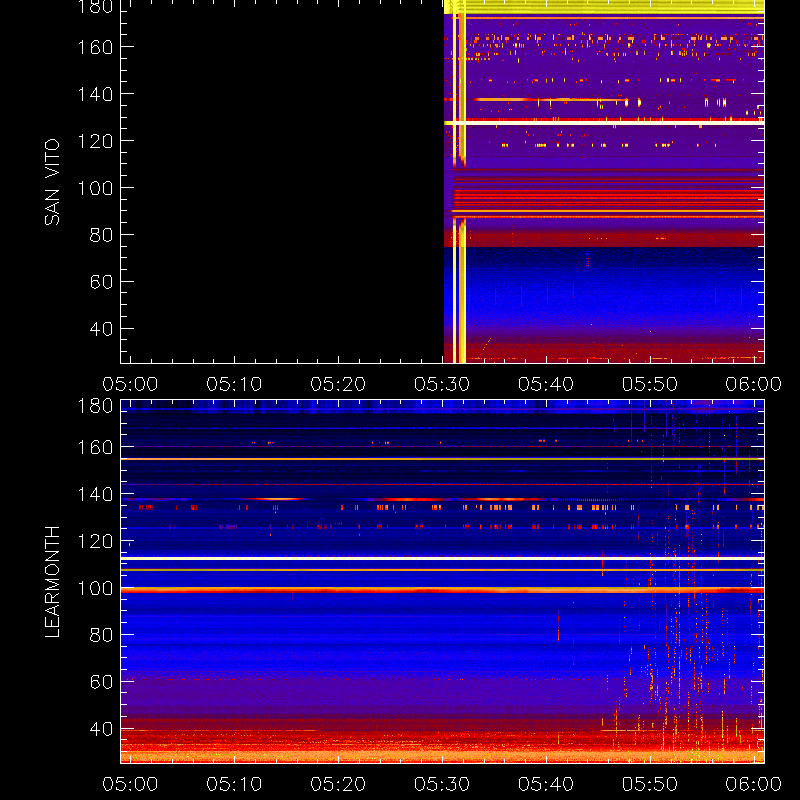Choose the 05:00 time label of the Learmonth plot

coord(130,784)
